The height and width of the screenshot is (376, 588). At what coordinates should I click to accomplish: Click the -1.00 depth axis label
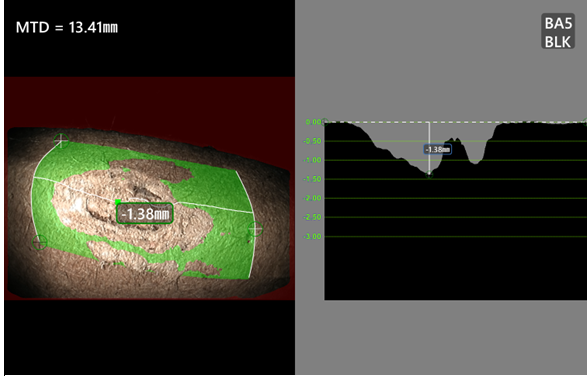pyautogui.click(x=312, y=160)
